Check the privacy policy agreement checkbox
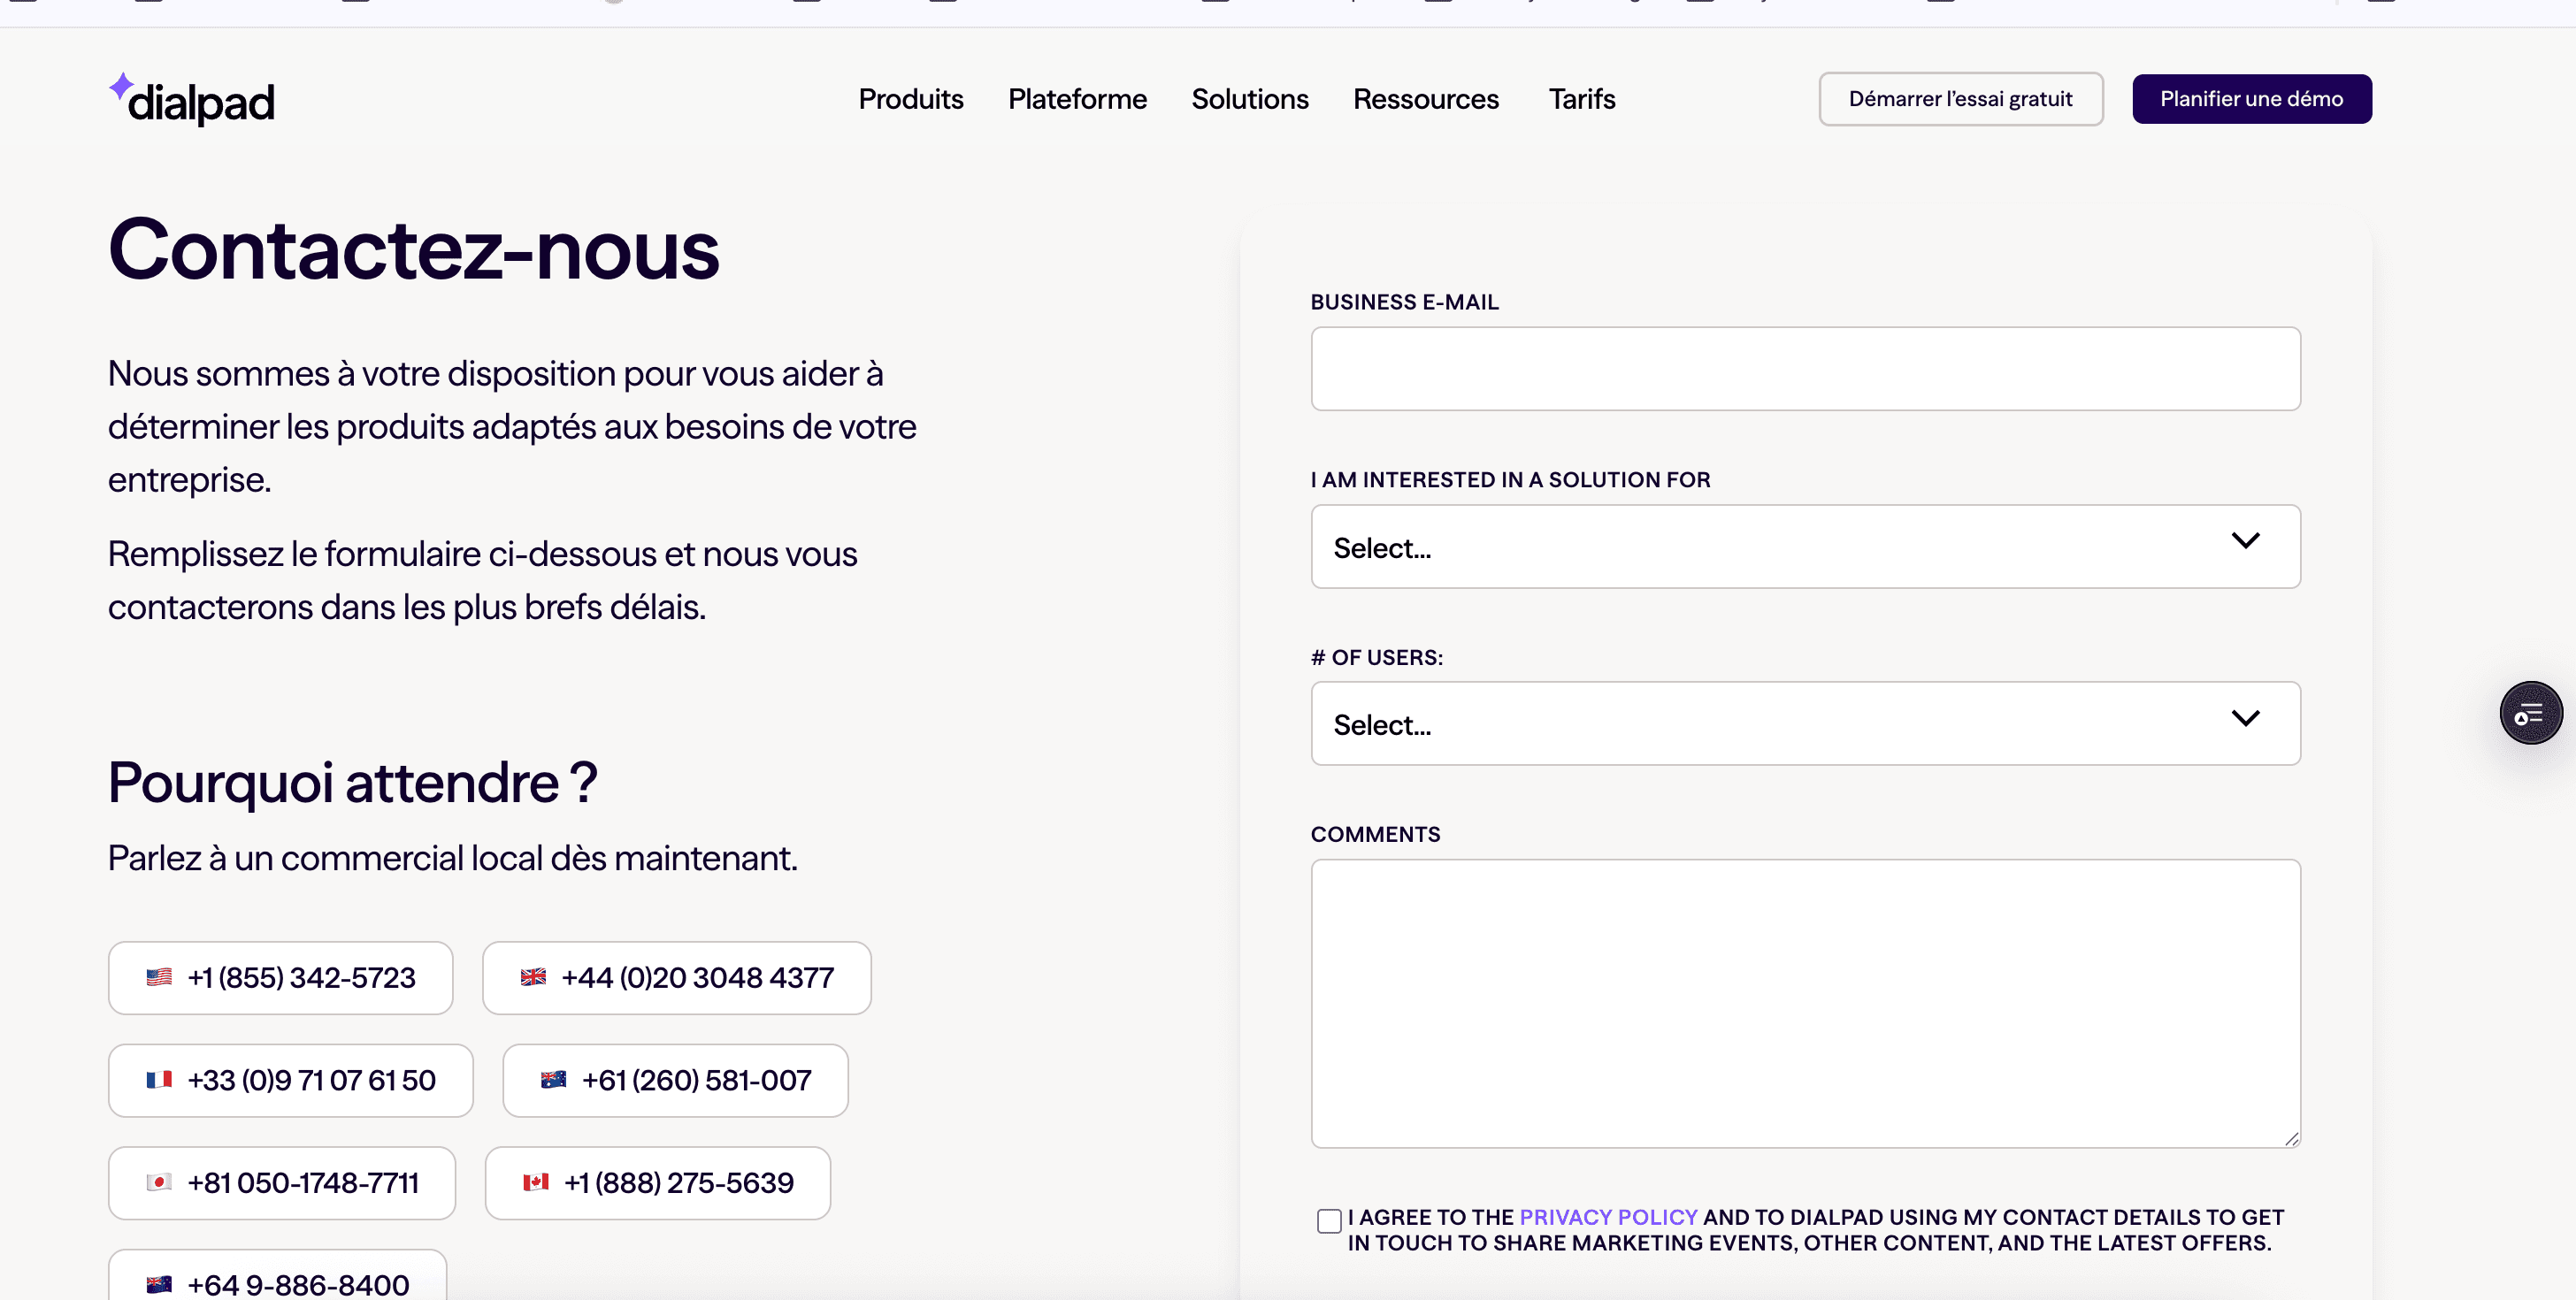This screenshot has width=2576, height=1300. pyautogui.click(x=1329, y=1221)
